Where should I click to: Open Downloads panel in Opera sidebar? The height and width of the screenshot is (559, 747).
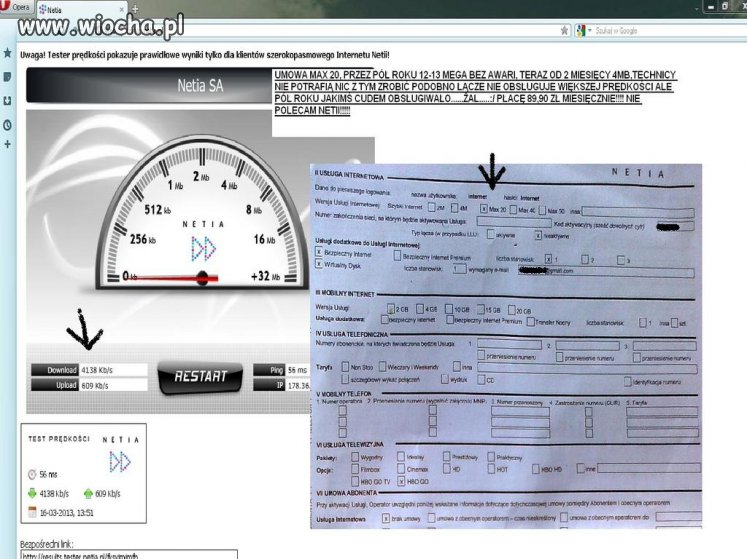[7, 101]
